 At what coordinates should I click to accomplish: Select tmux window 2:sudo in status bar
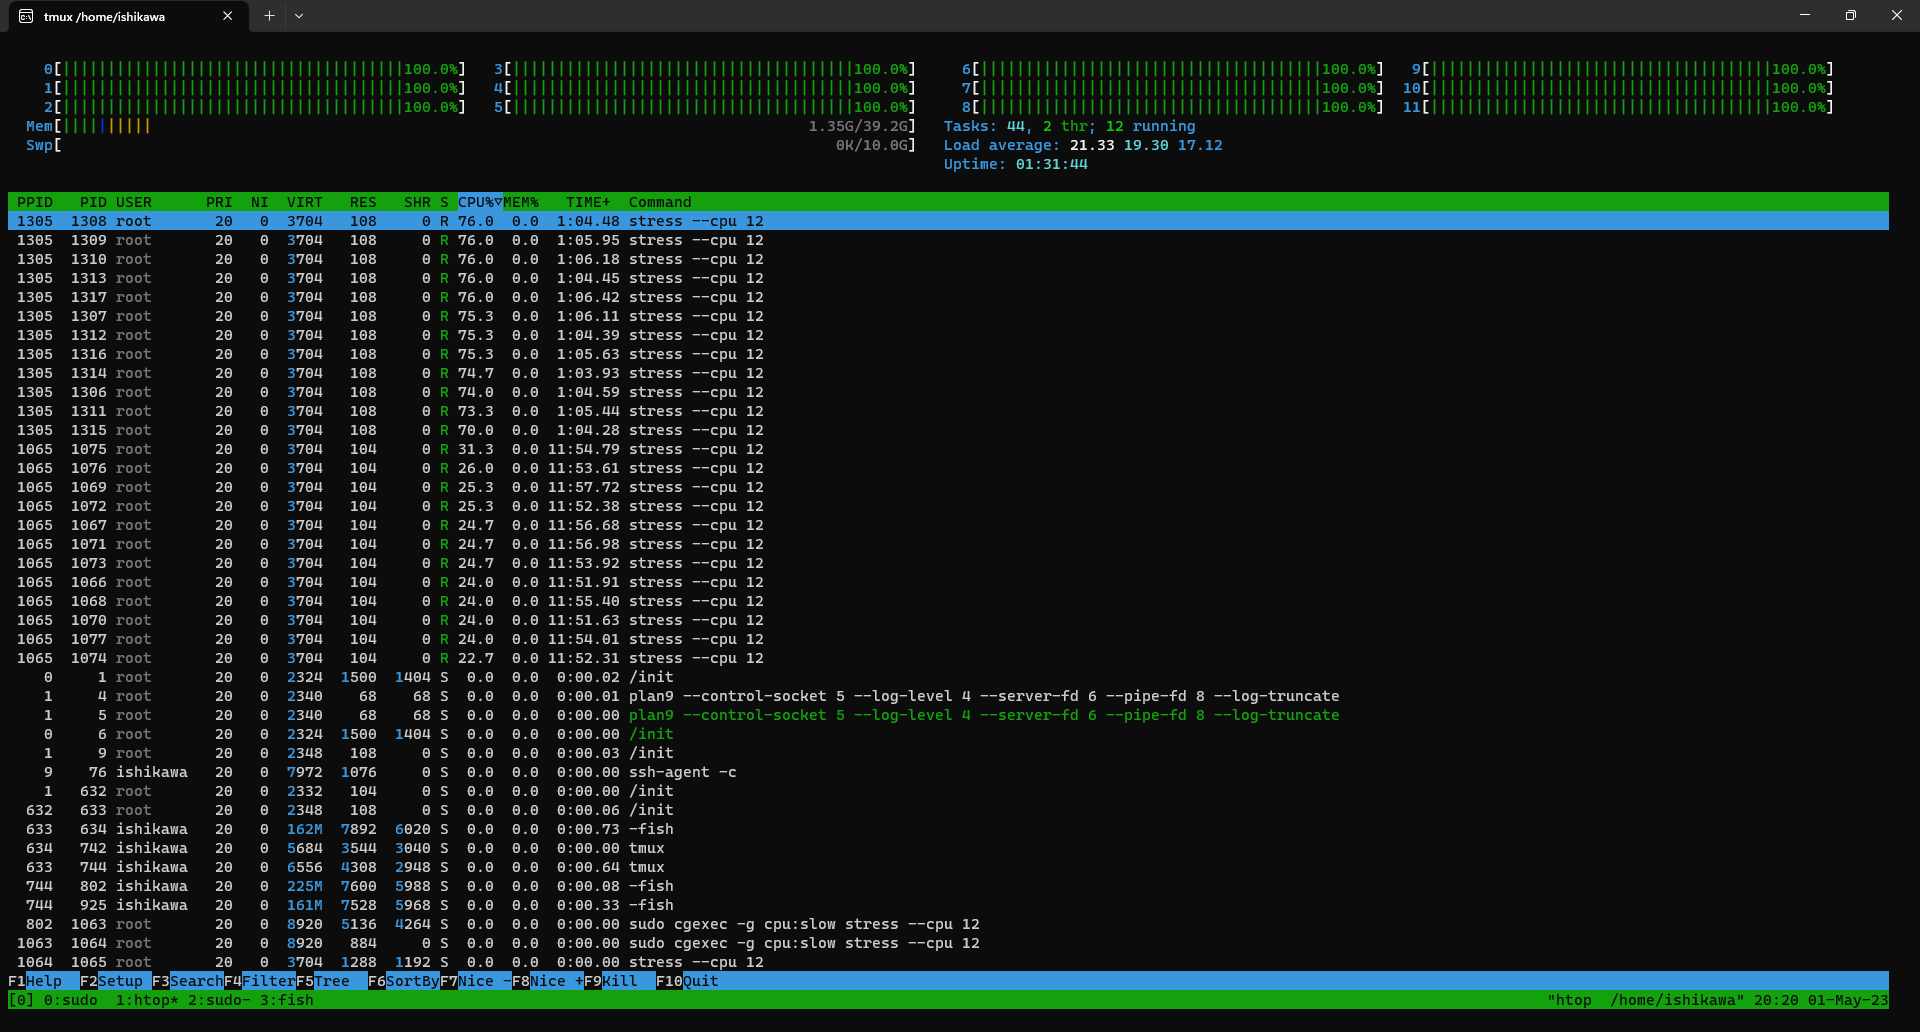[x=219, y=1000]
